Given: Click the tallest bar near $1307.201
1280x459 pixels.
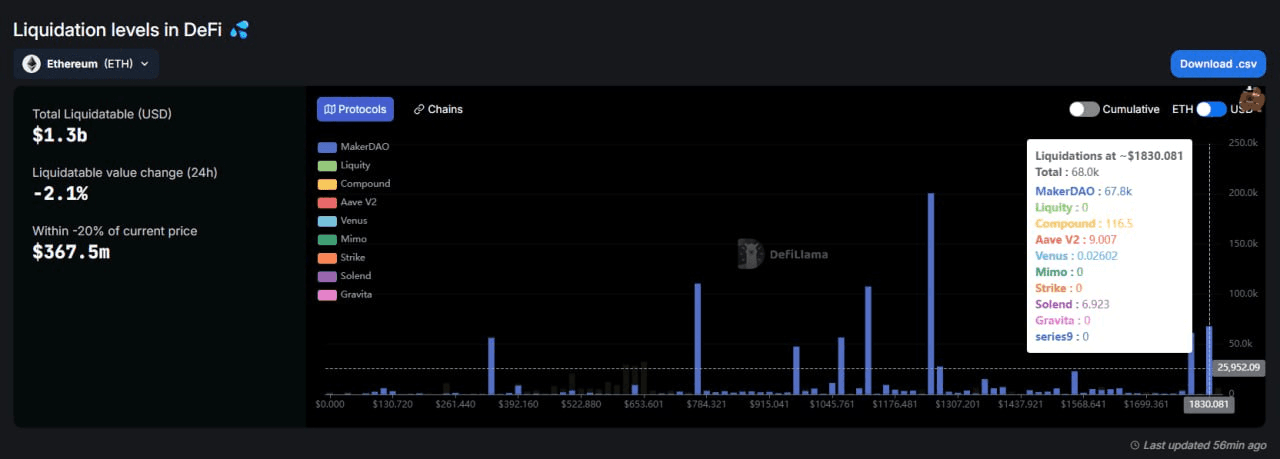Looking at the screenshot, I should 931,294.
